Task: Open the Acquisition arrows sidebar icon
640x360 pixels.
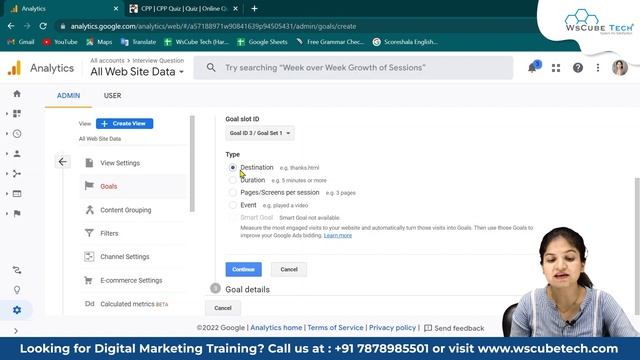Action: 17,173
